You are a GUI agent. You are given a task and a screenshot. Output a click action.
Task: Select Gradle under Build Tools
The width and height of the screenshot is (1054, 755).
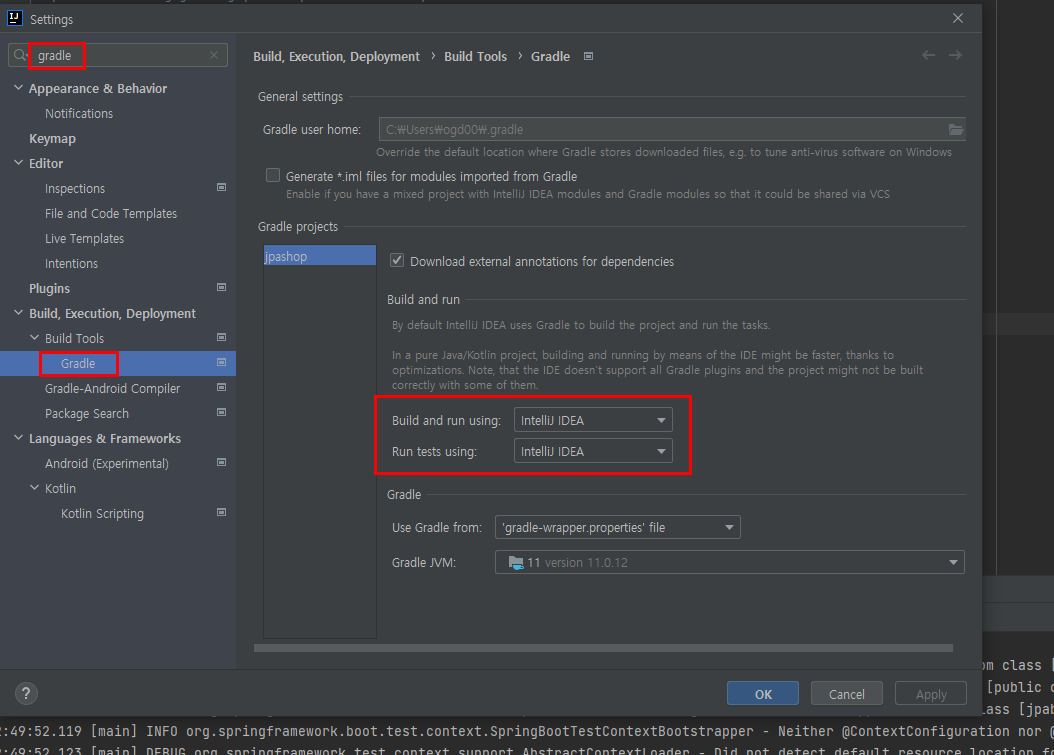(x=78, y=363)
